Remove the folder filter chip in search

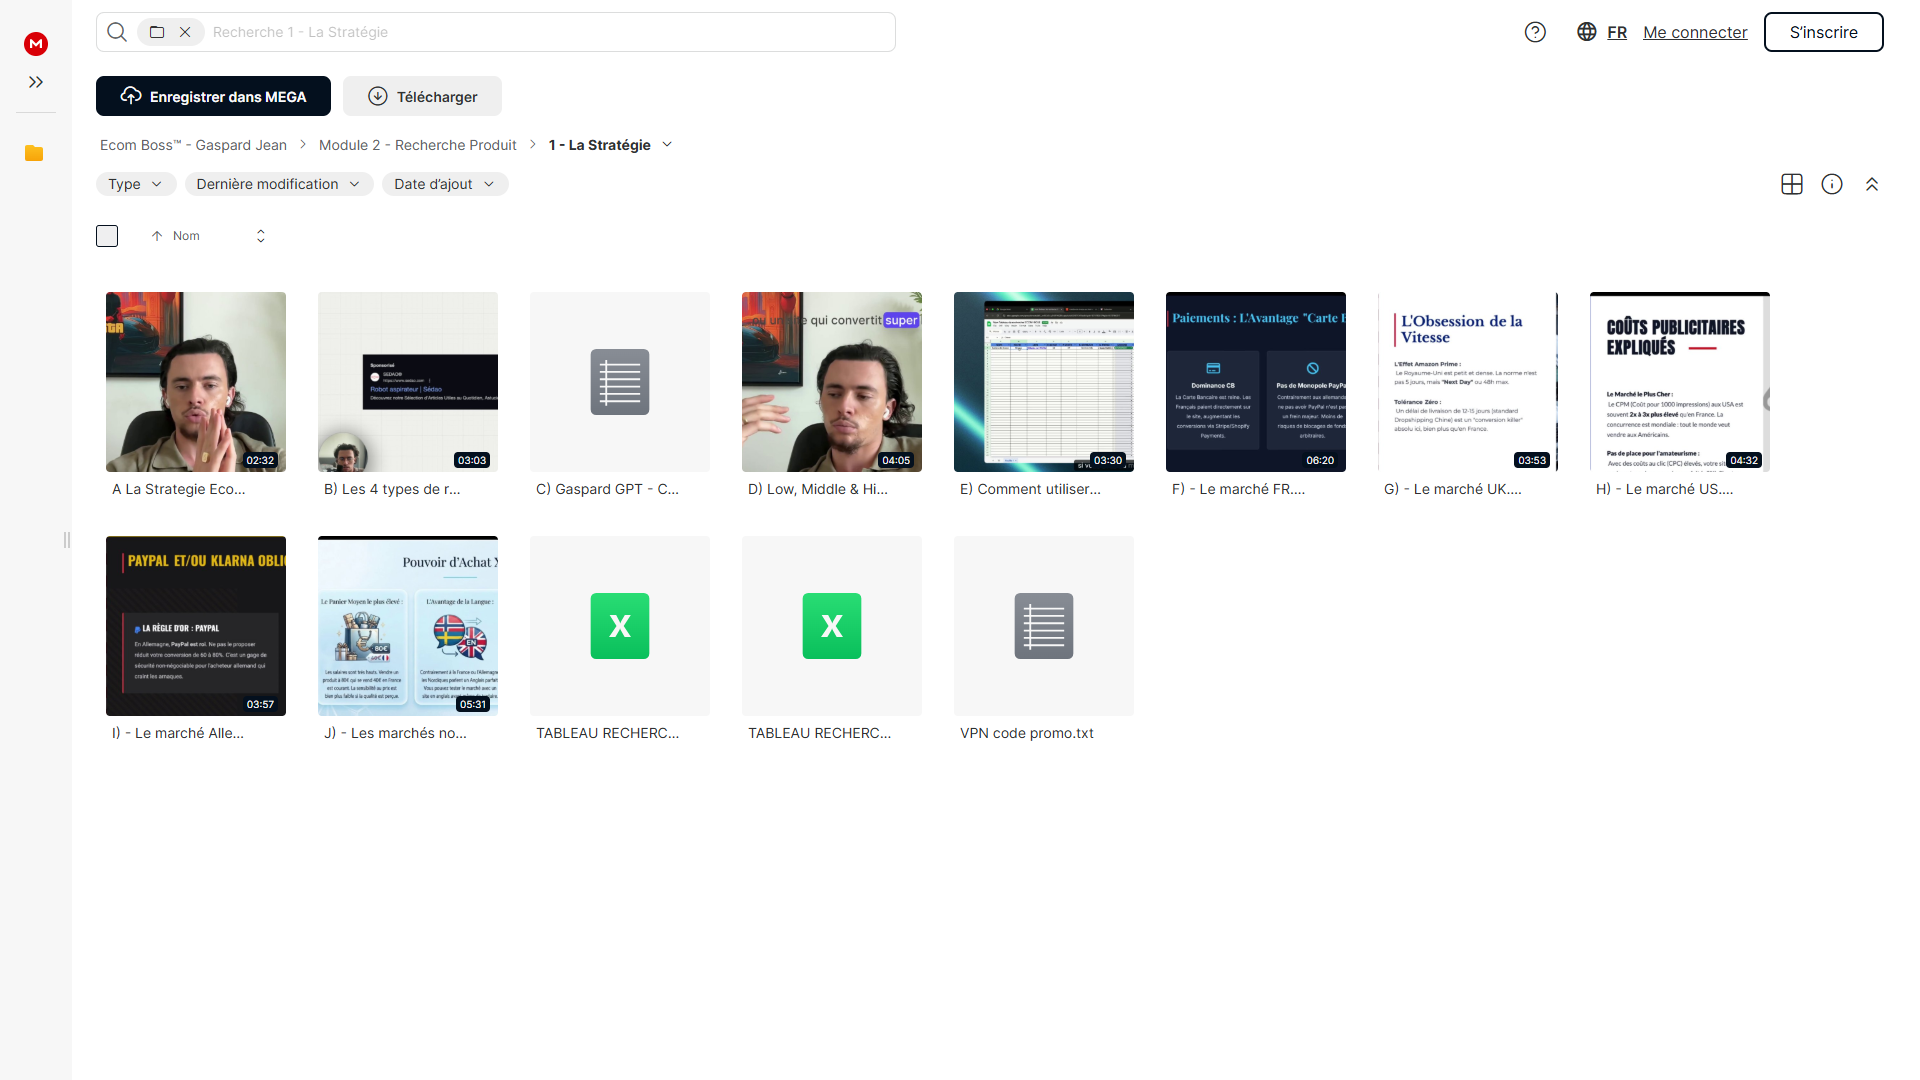[x=185, y=32]
